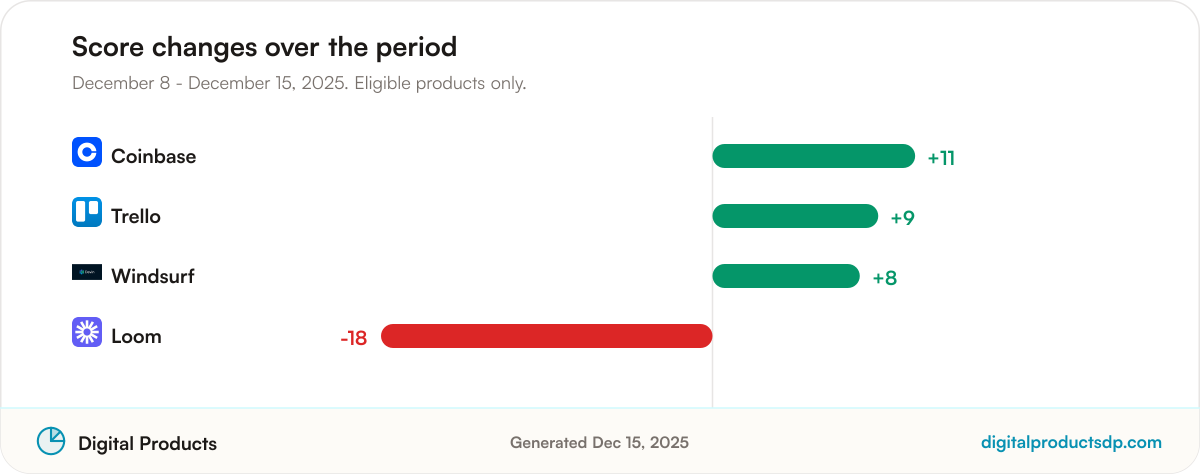Click the Digital Products pie chart icon

click(x=51, y=441)
